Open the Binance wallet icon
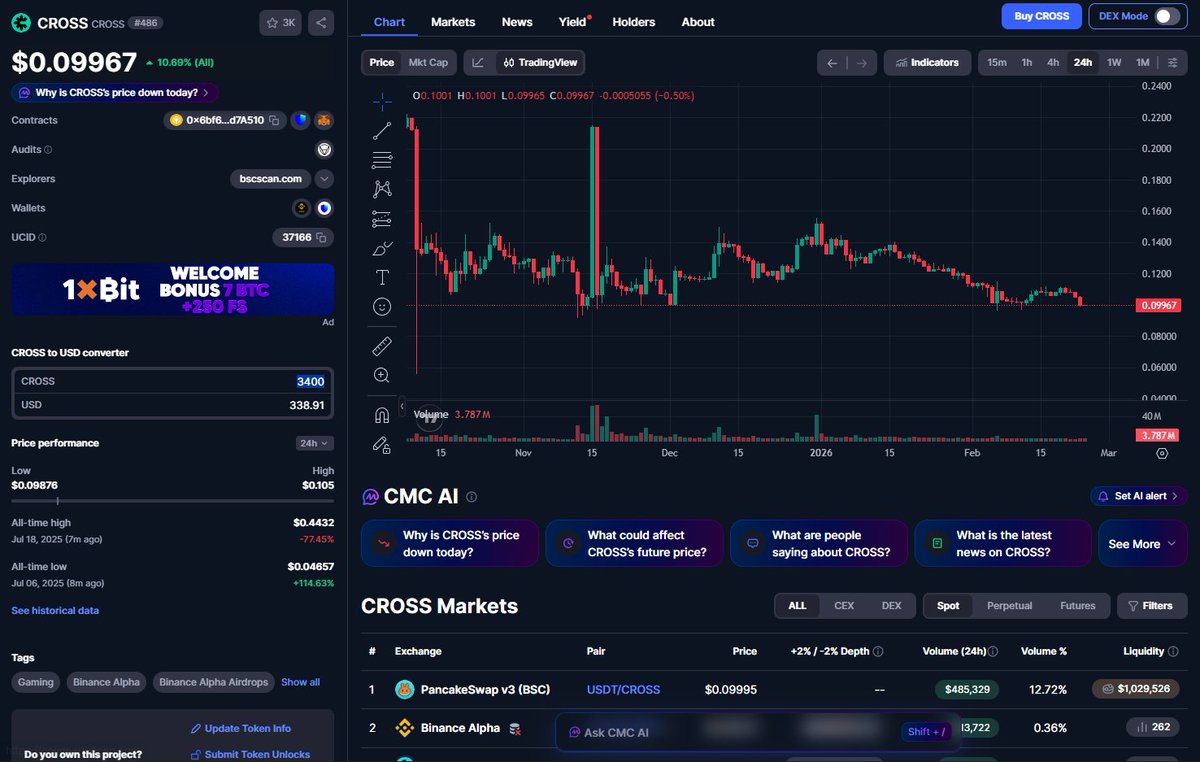 (301, 208)
